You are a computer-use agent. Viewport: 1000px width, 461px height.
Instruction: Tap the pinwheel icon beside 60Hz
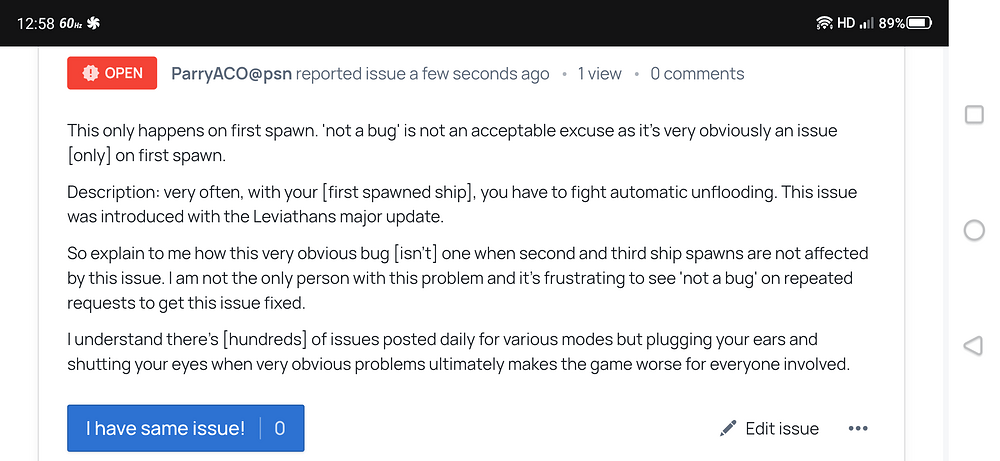94,22
